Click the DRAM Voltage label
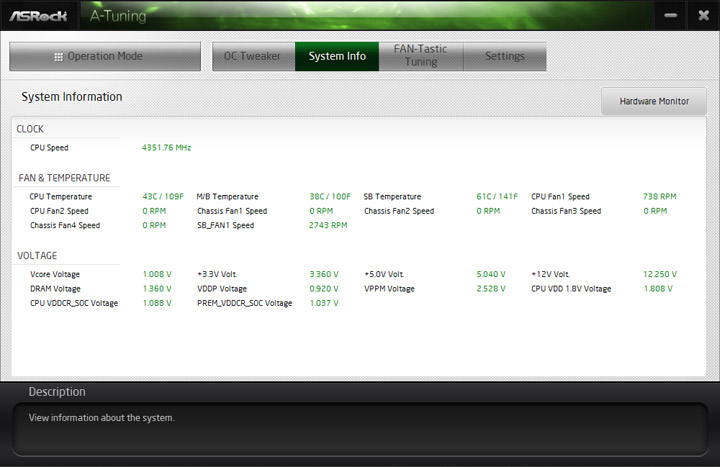 [x=55, y=289]
